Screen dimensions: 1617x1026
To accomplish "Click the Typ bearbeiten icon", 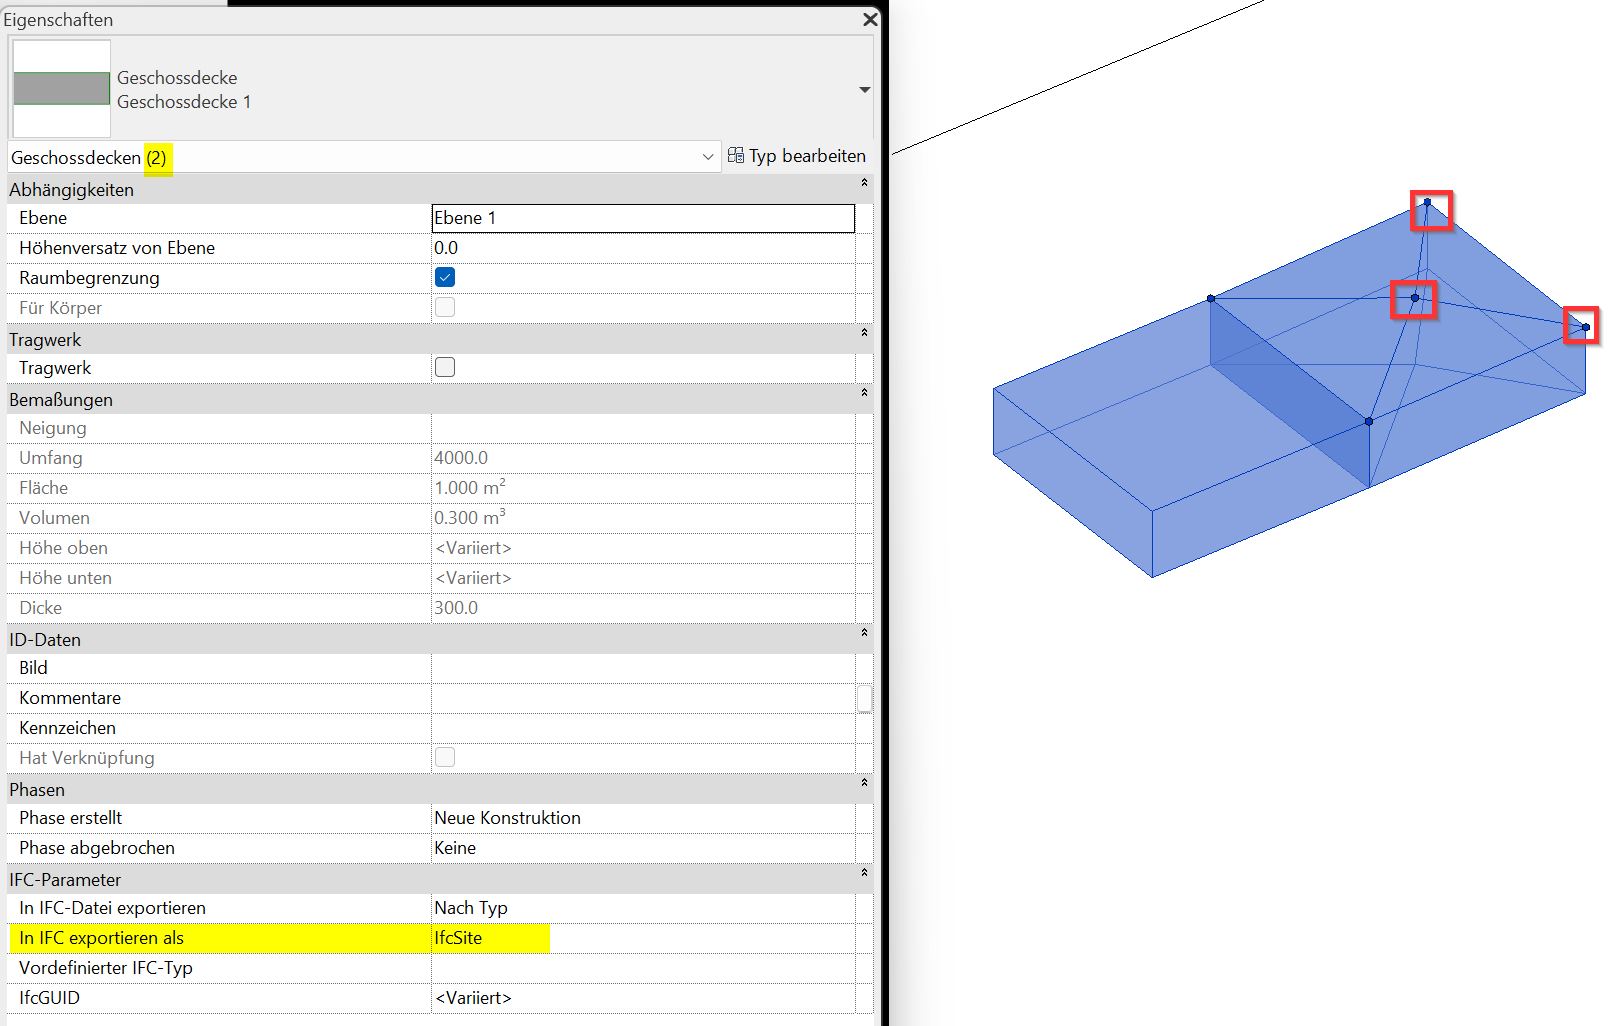I will [735, 155].
